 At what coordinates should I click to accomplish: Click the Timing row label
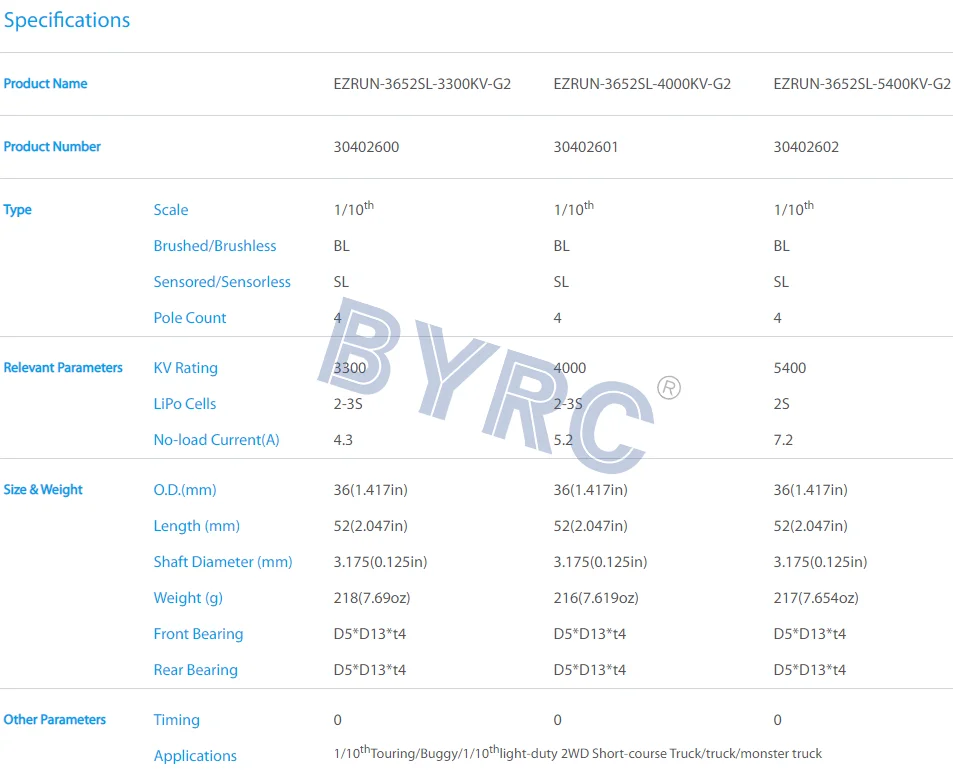pyautogui.click(x=176, y=720)
